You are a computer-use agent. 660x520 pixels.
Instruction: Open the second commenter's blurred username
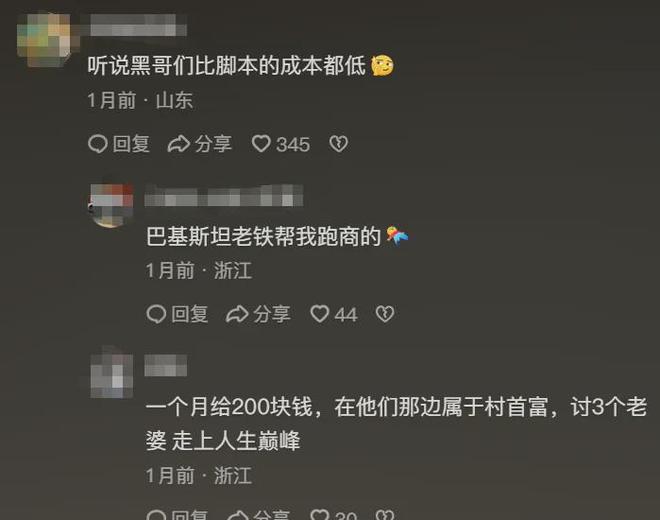(224, 196)
